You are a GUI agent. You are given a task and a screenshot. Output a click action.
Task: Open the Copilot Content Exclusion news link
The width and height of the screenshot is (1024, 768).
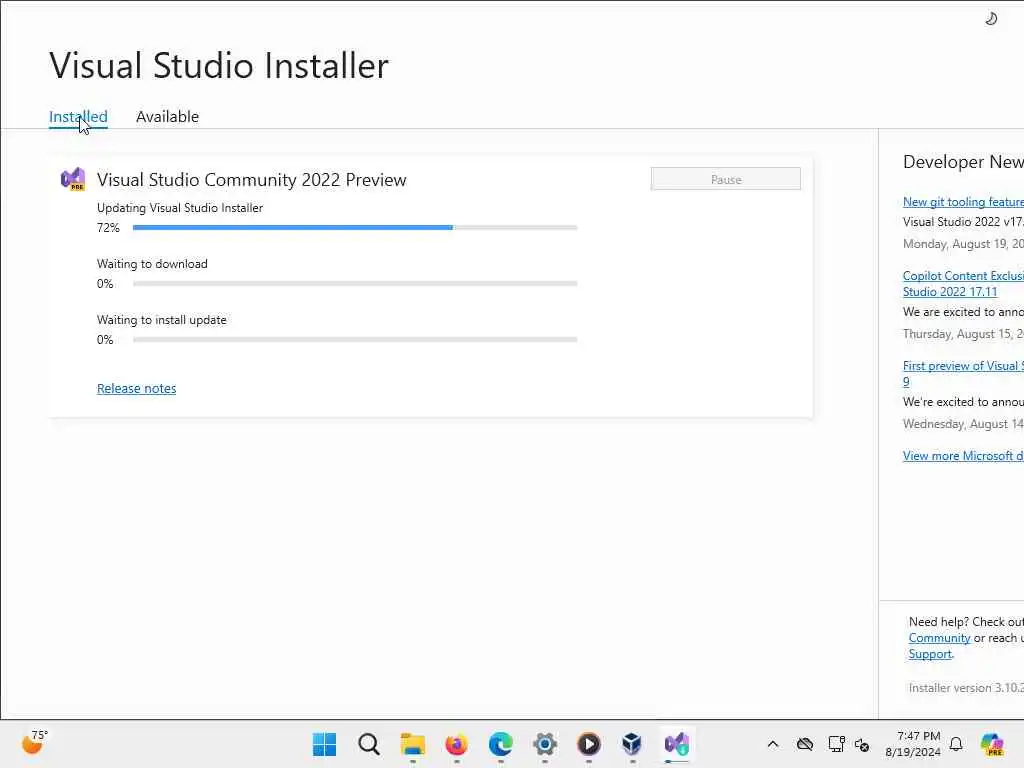click(x=963, y=284)
